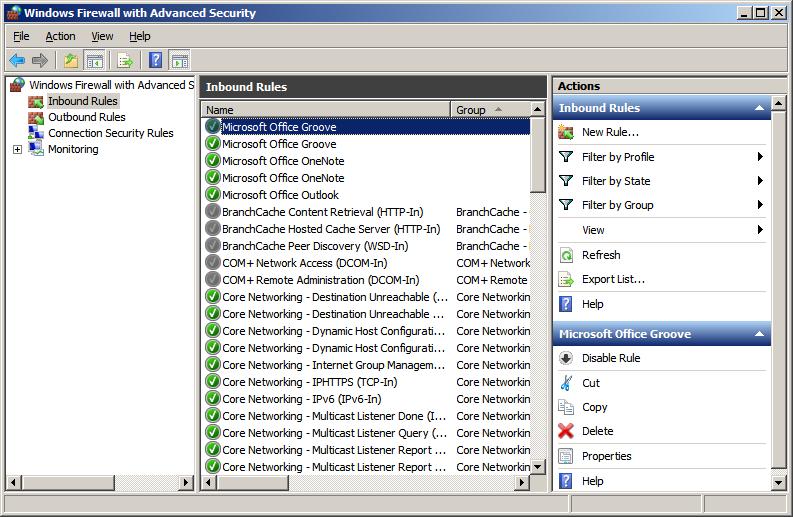
Task: Click the Refresh action link
Action: 601,255
